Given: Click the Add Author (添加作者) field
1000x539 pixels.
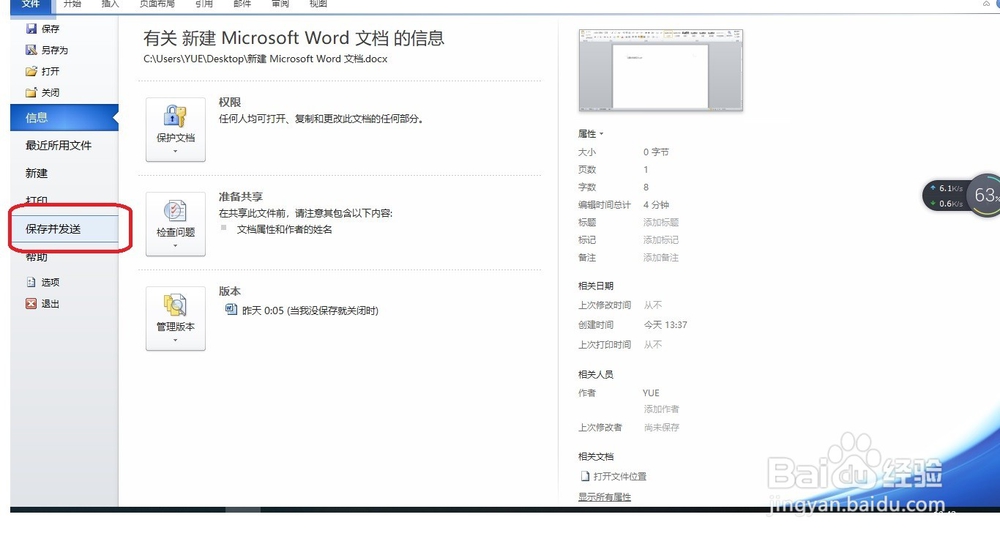Looking at the screenshot, I should 661,409.
